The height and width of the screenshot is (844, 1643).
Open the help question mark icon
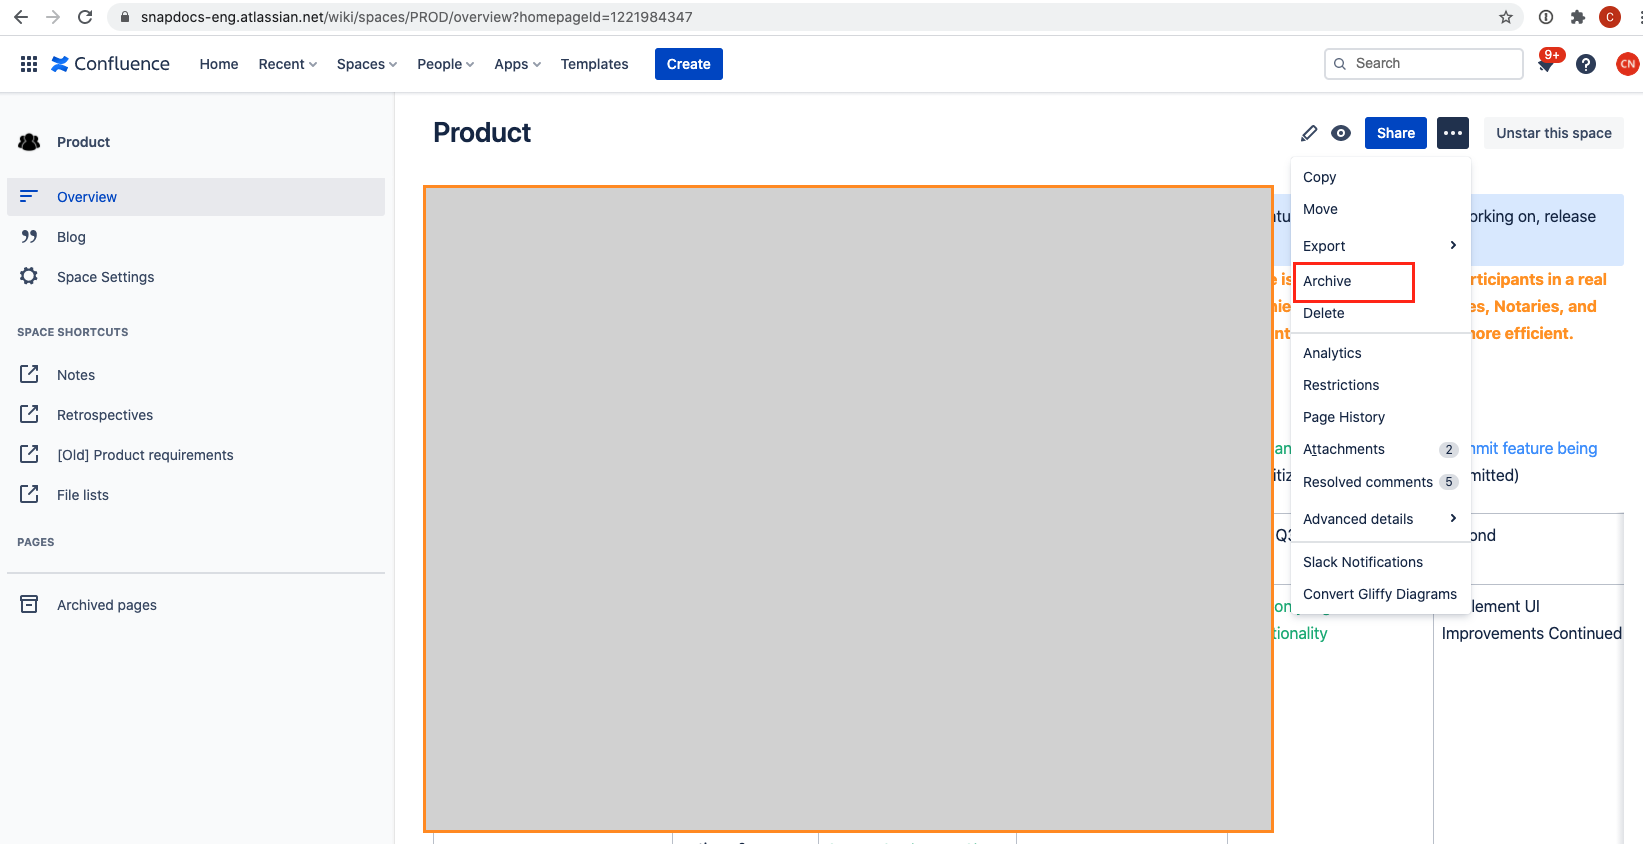pos(1586,64)
